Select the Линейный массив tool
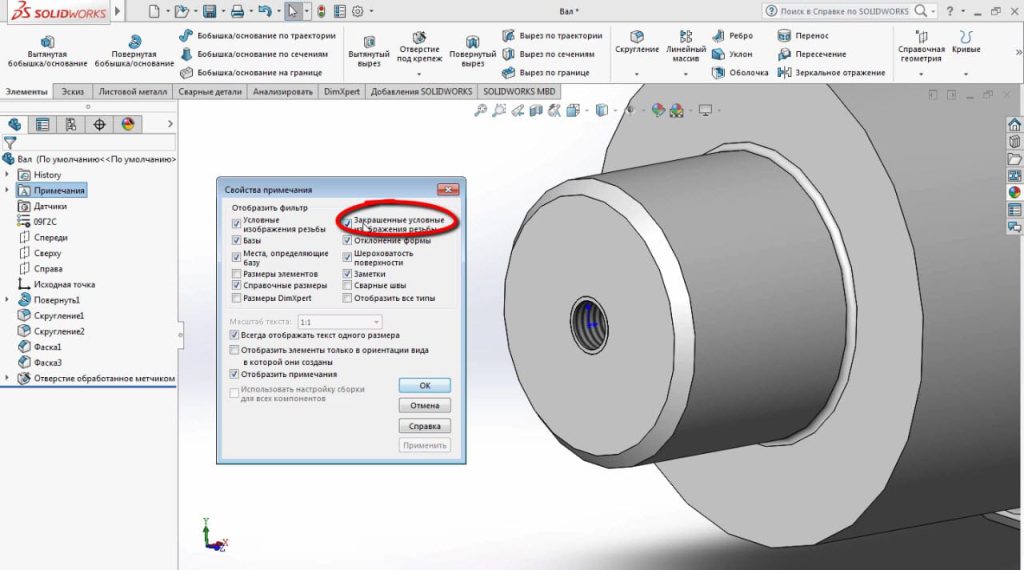1024x570 pixels. (686, 46)
